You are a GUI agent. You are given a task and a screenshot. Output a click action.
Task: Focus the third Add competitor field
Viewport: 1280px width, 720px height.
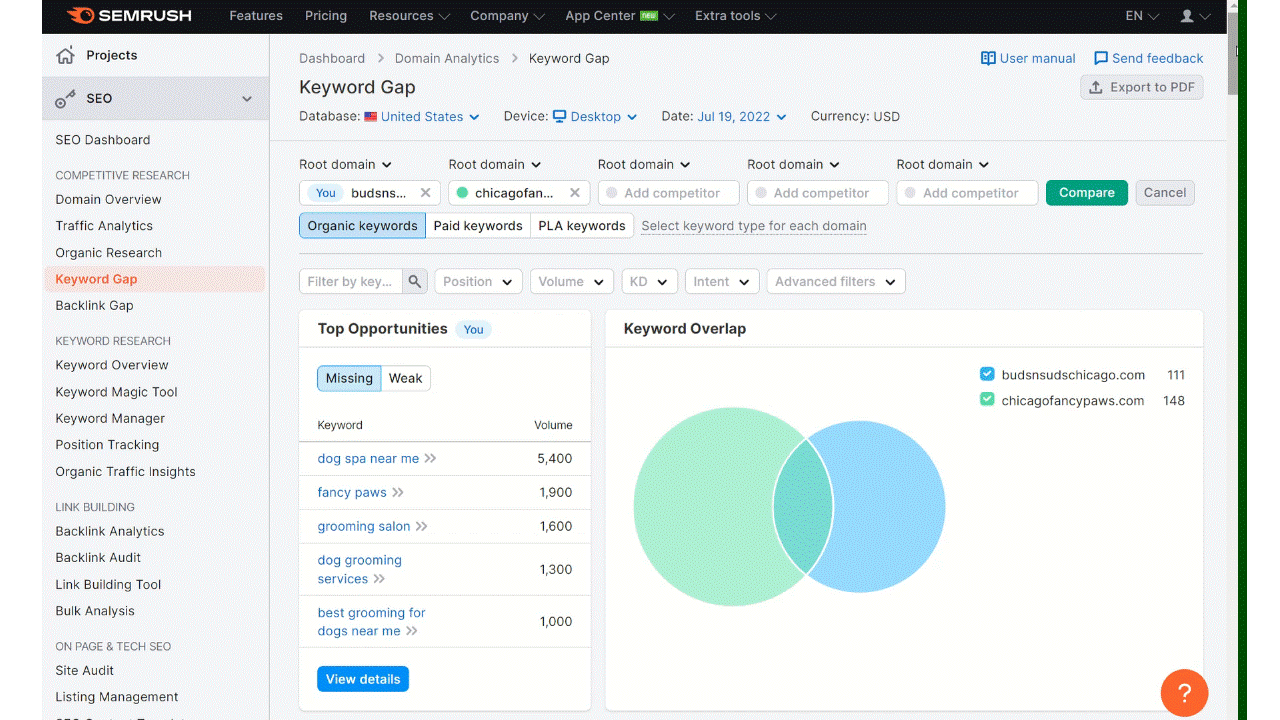[967, 193]
